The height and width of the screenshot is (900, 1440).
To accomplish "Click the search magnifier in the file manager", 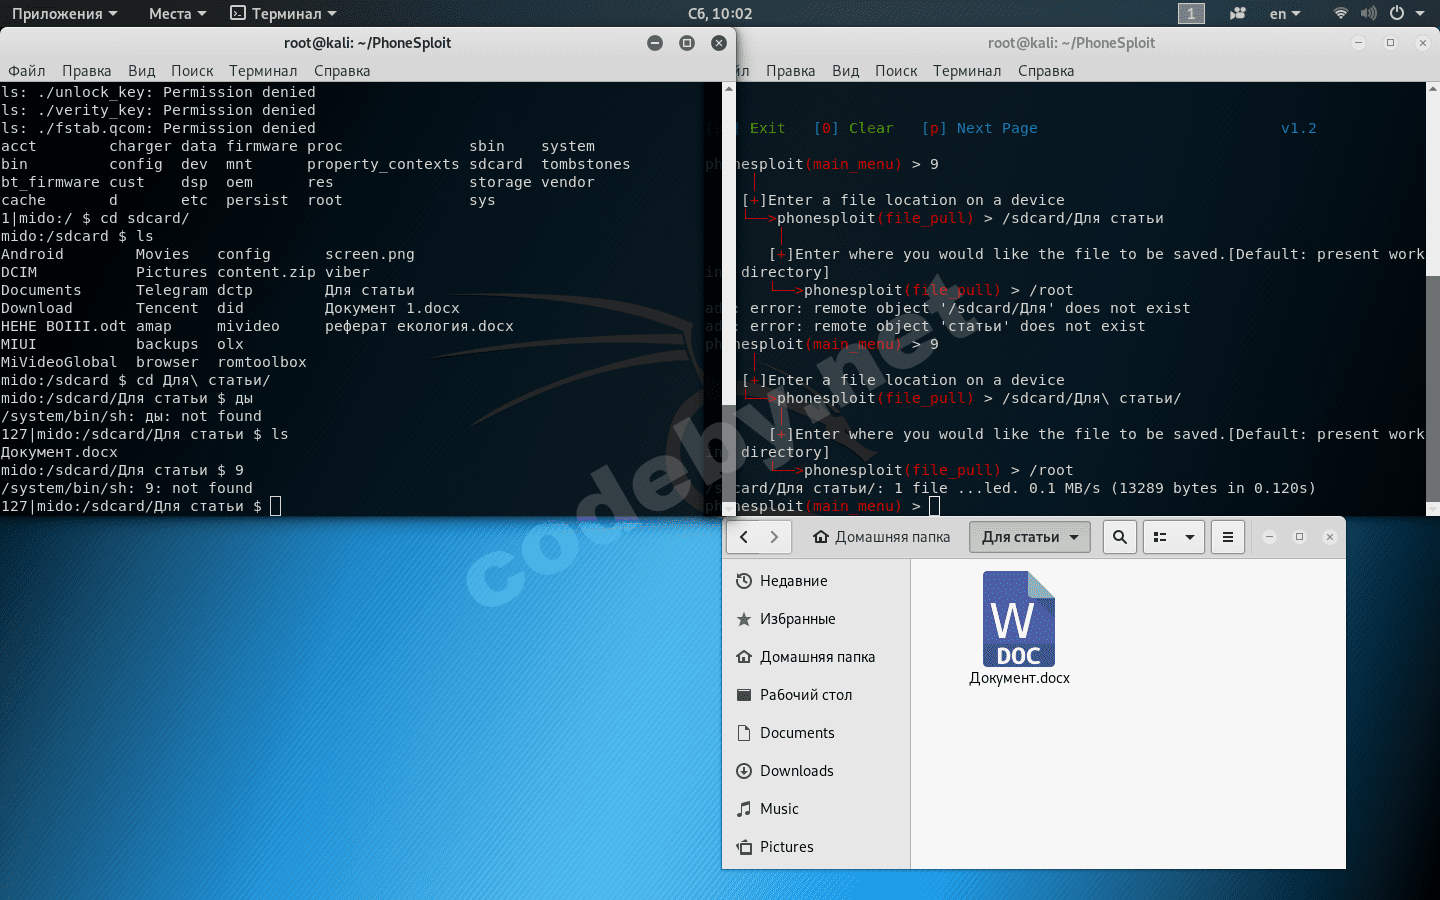I will coord(1120,537).
